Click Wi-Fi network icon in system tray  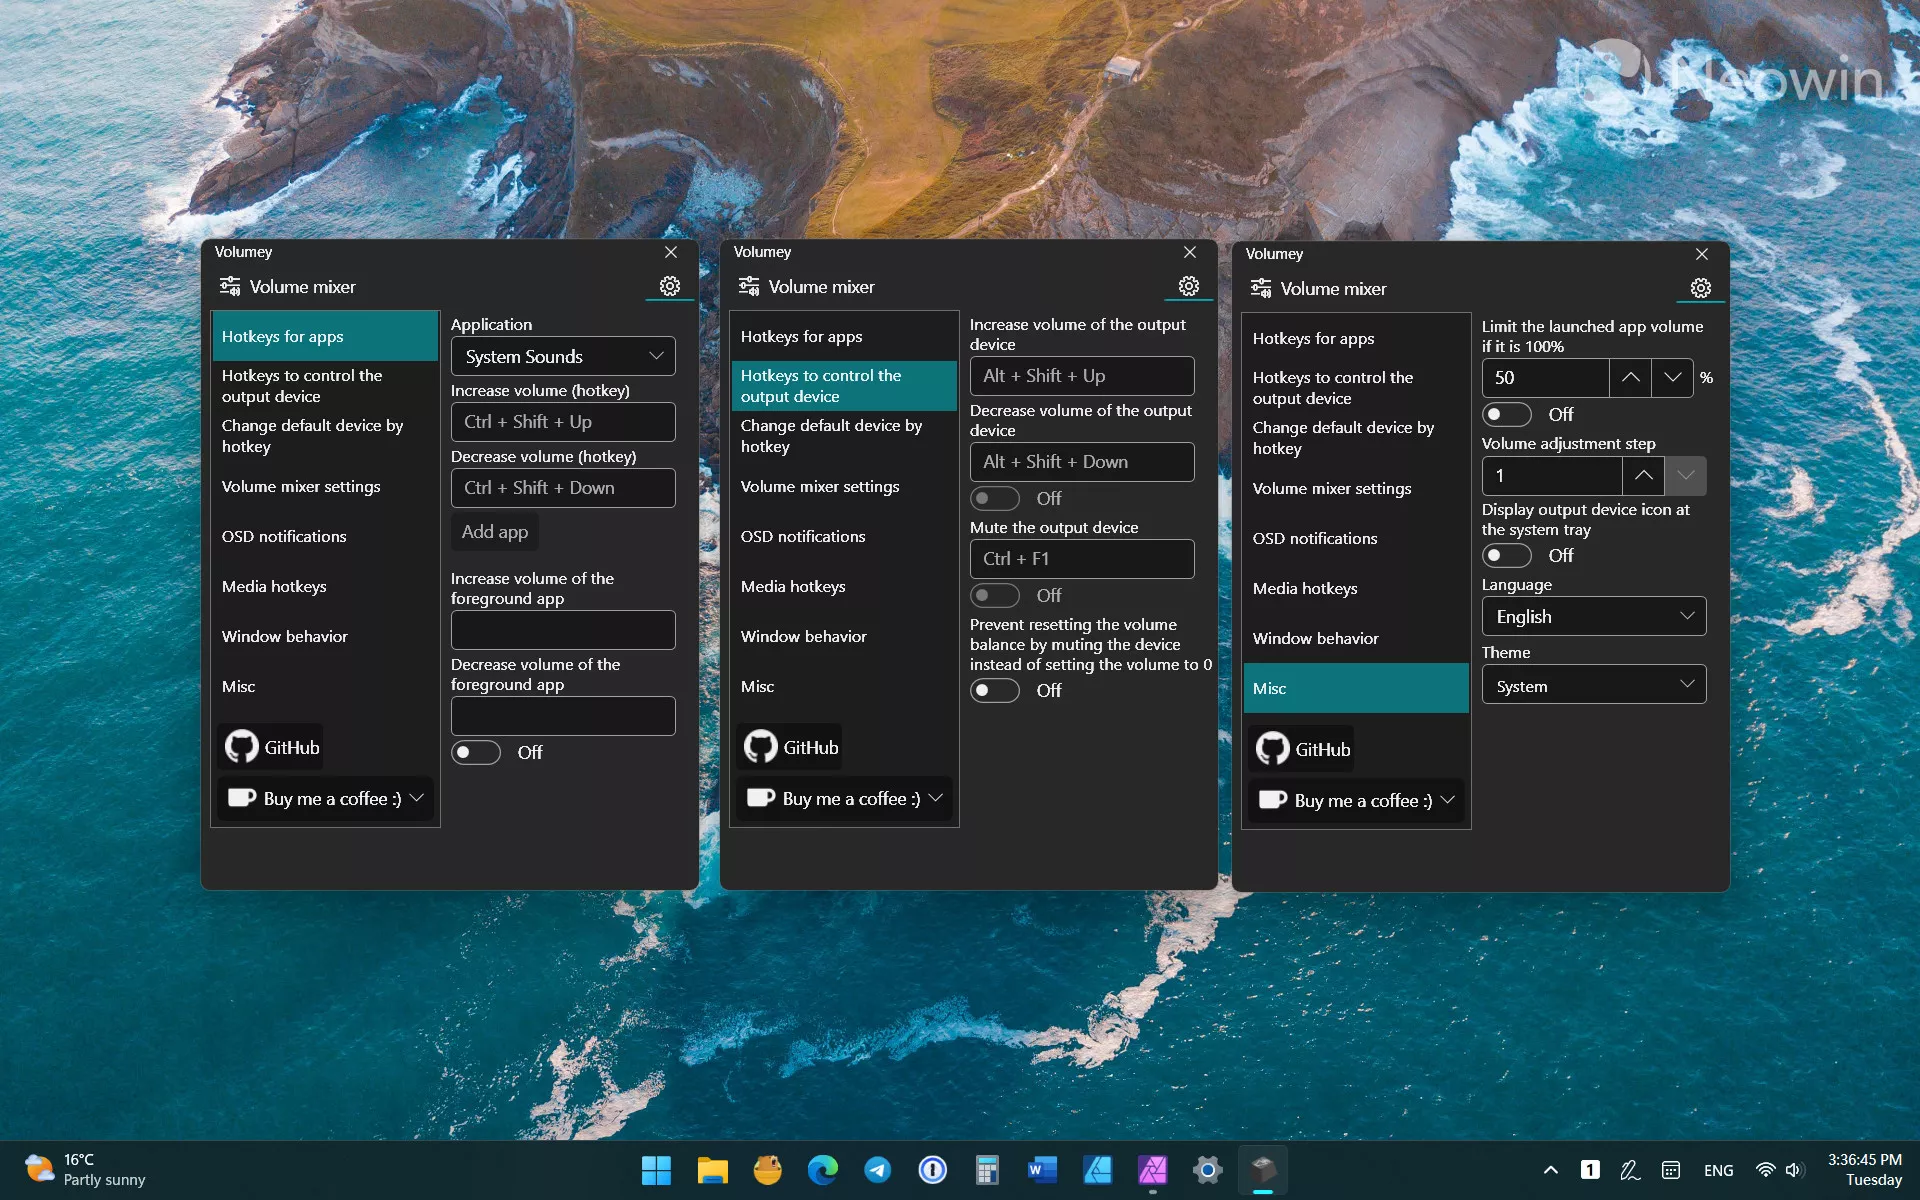(1766, 1170)
